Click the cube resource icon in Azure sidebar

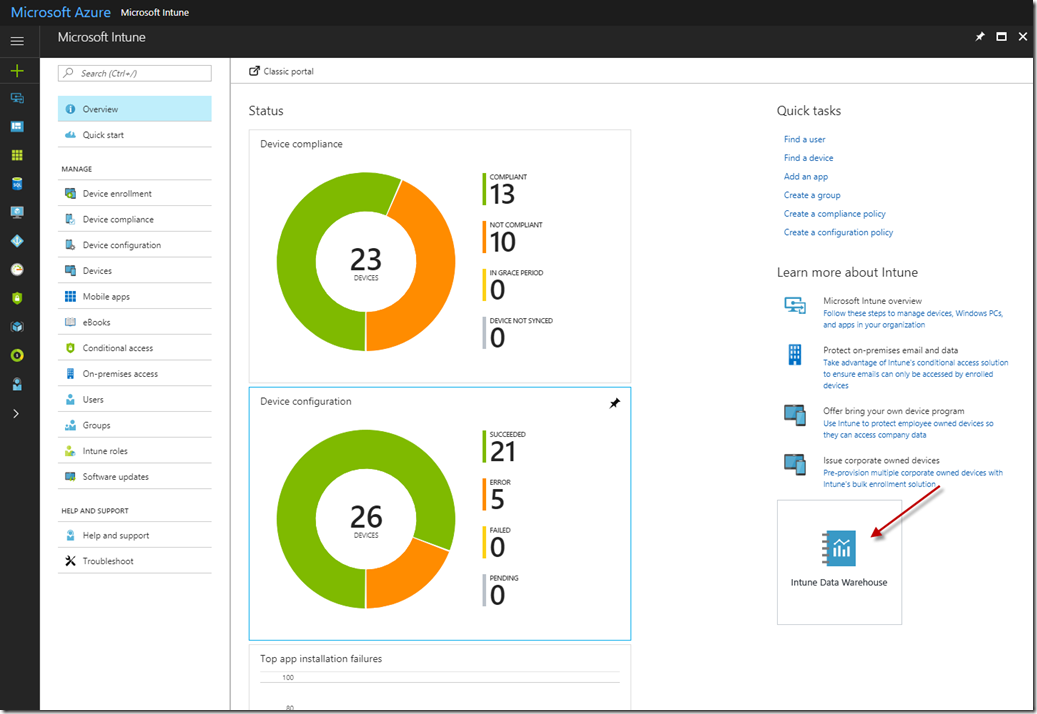coord(17,327)
